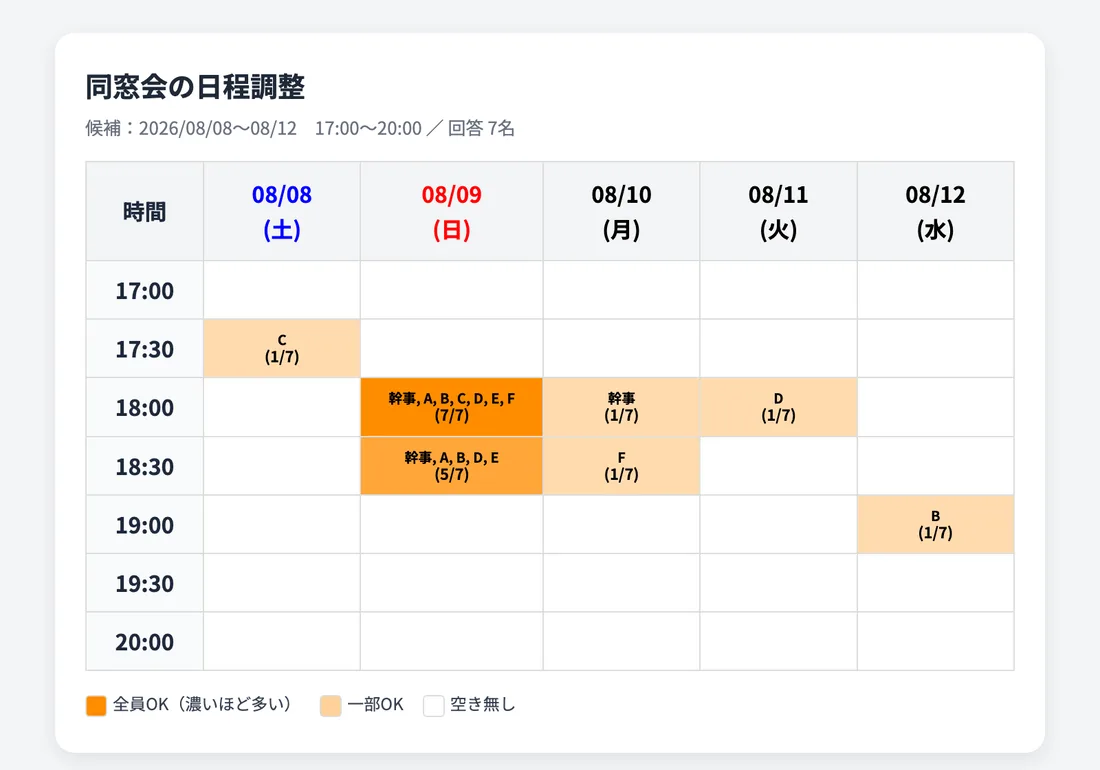Click the light orange 一部OK legend swatch
Image resolution: width=1100 pixels, height=770 pixels.
[x=330, y=705]
